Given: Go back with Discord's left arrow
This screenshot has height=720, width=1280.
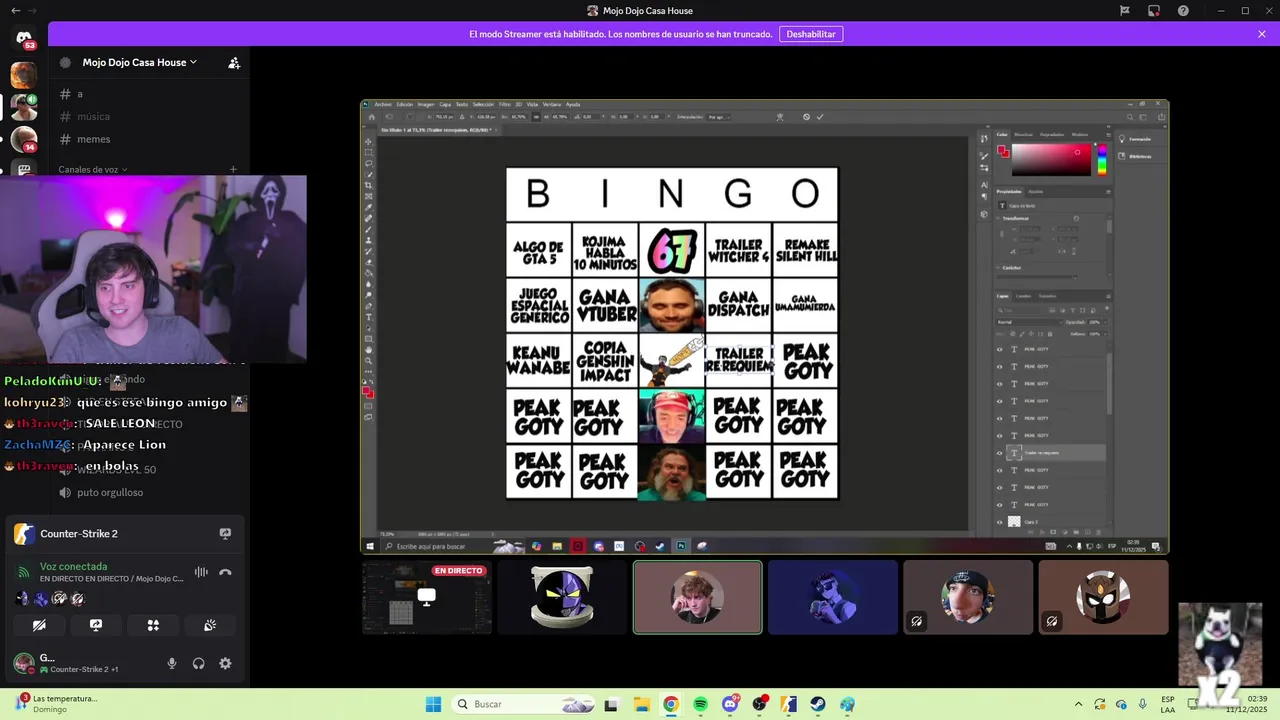Looking at the screenshot, I should (x=15, y=11).
